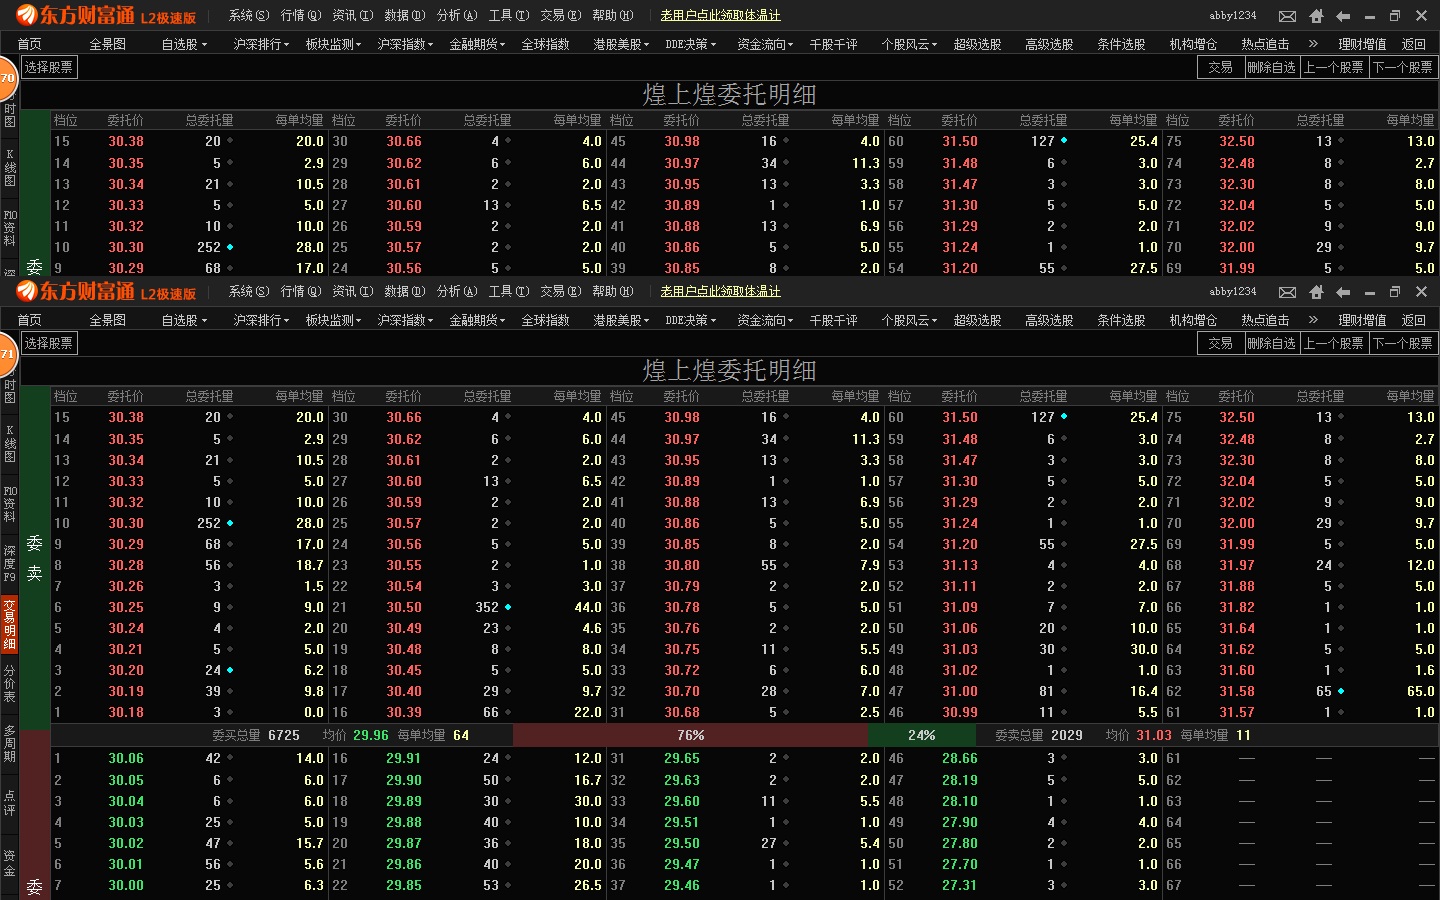
Task: Open 工具(T) menu in lower window
Action: (509, 291)
